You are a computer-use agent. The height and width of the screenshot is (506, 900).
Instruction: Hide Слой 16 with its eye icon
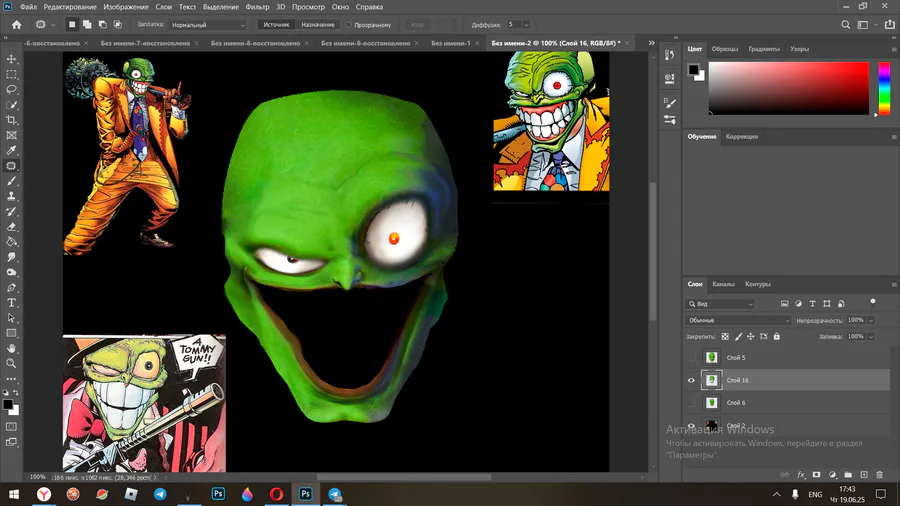691,380
